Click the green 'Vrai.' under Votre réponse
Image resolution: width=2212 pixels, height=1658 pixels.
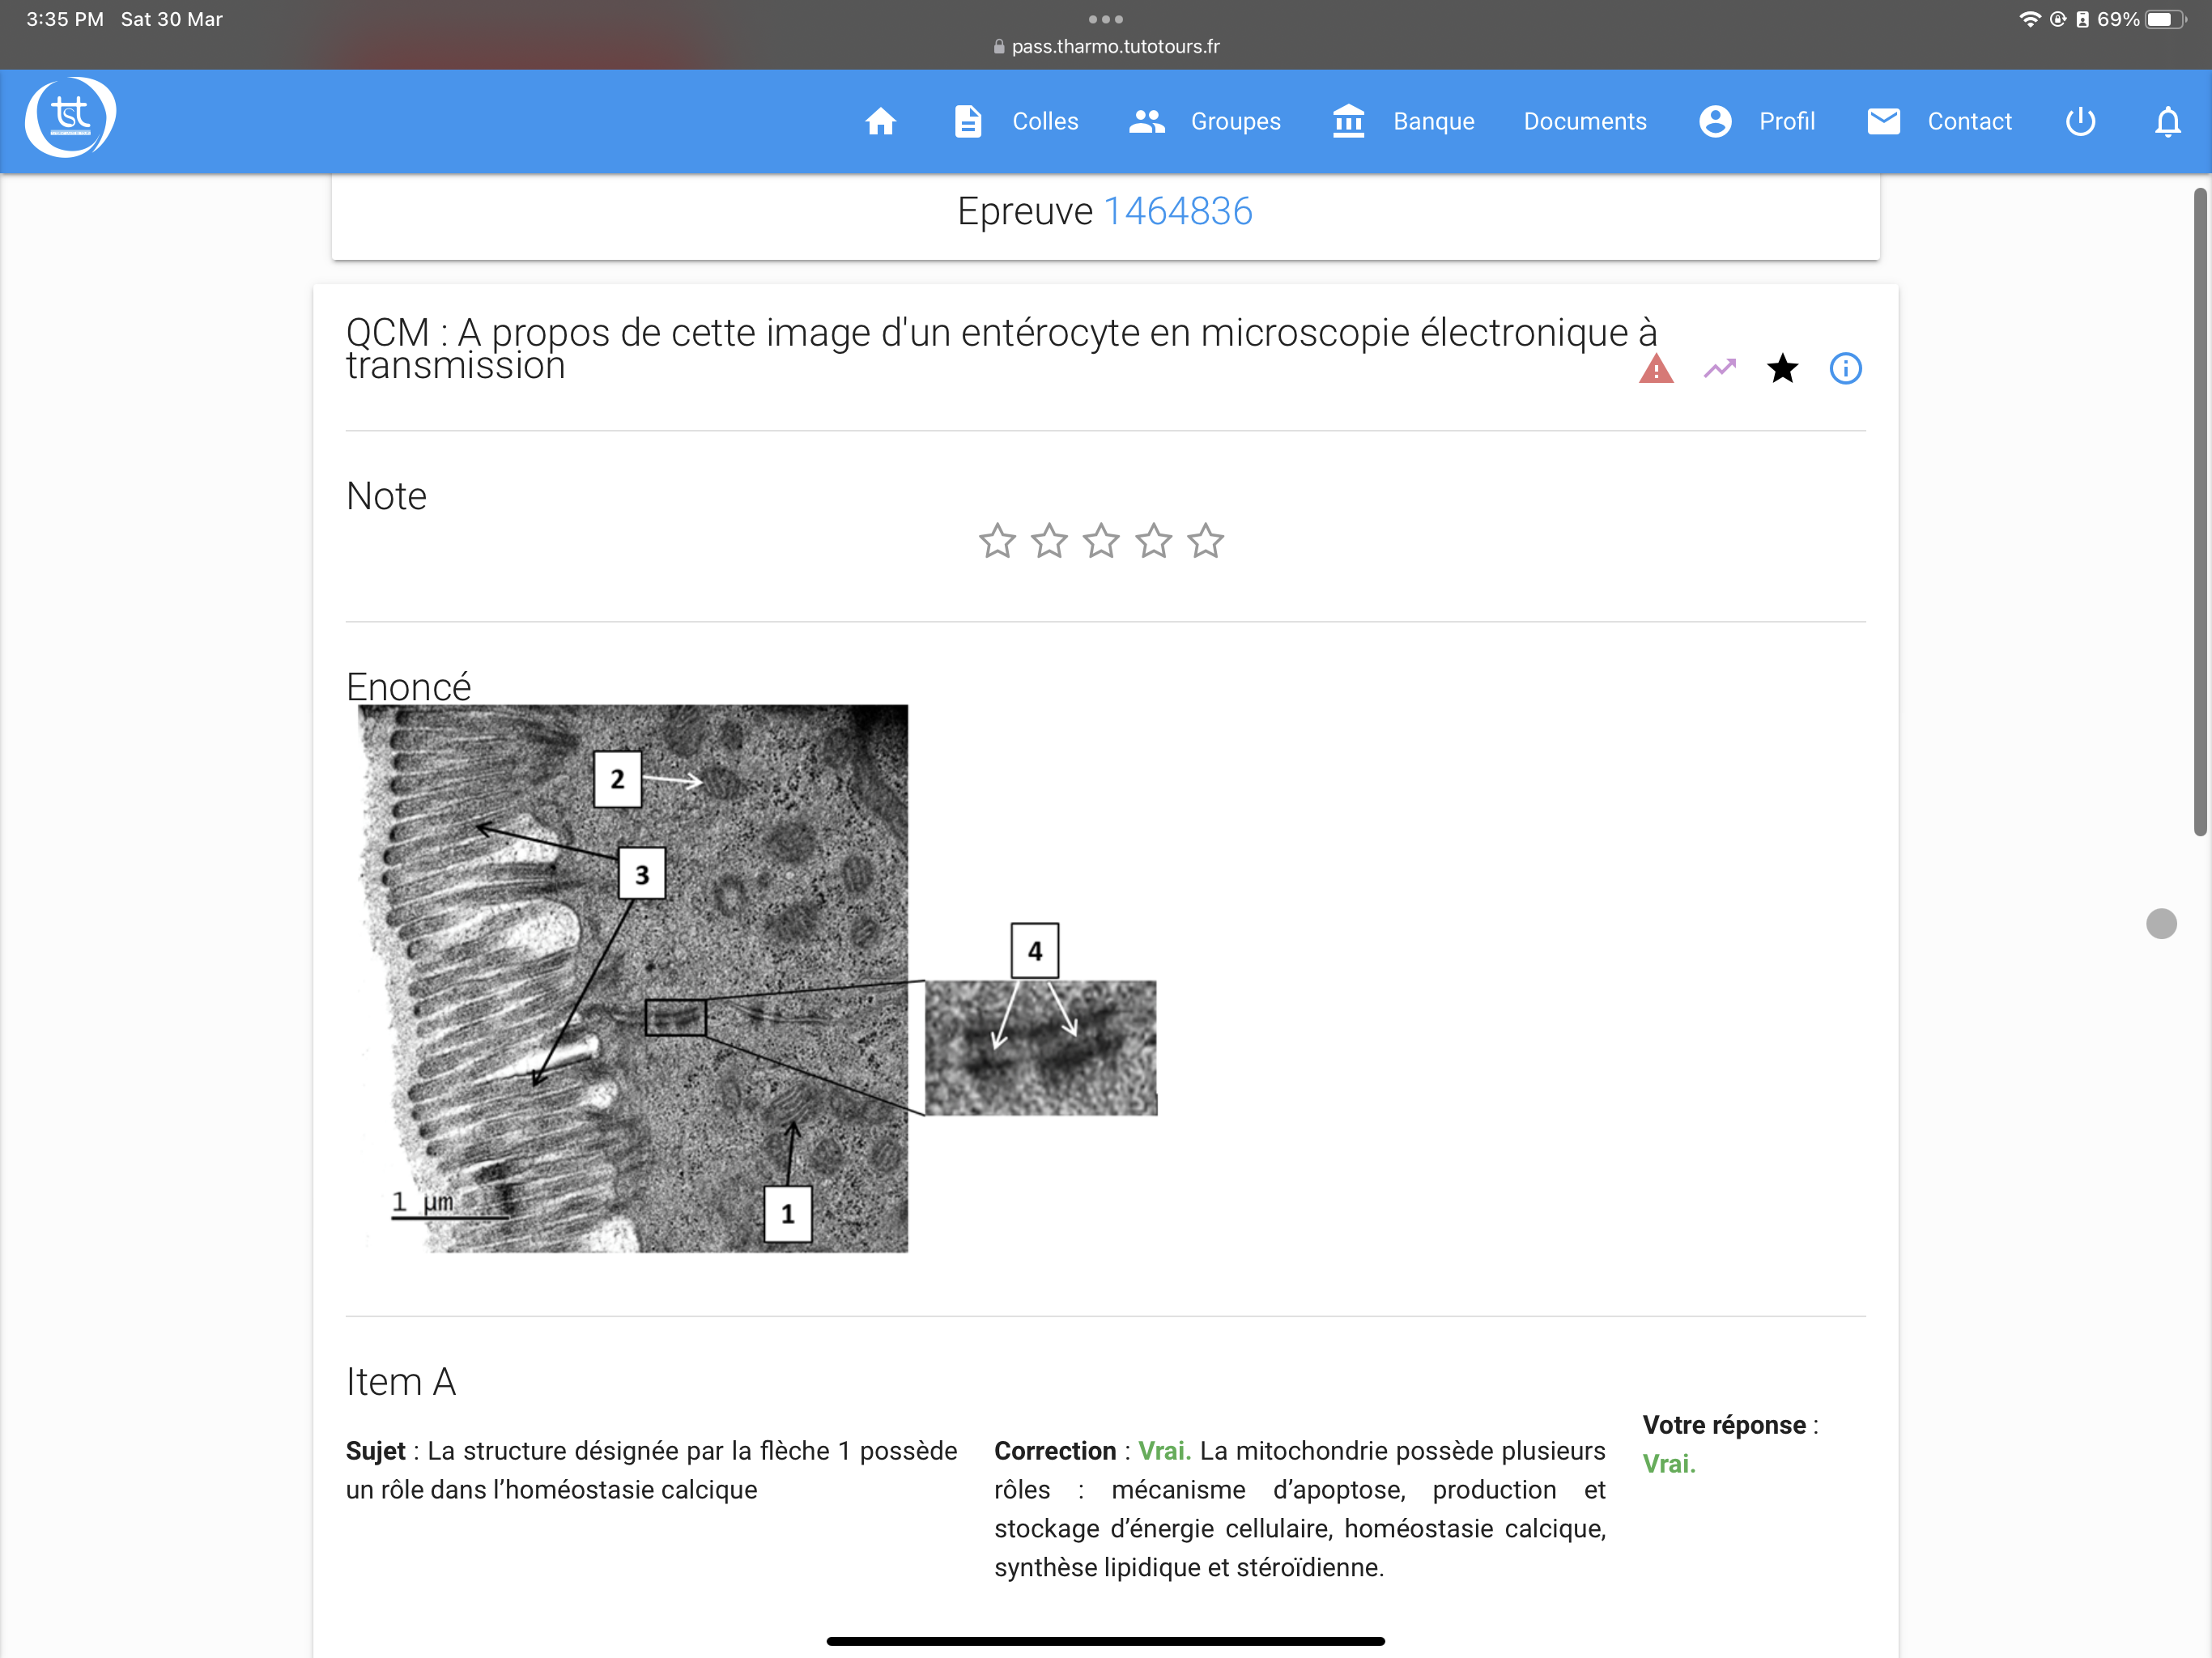[1669, 1464]
